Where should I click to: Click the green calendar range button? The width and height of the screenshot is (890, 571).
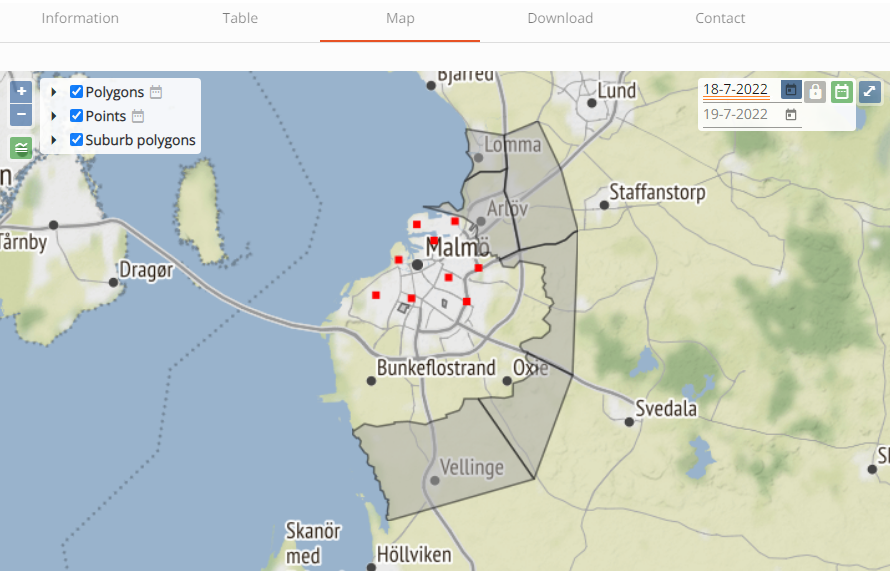click(x=842, y=91)
